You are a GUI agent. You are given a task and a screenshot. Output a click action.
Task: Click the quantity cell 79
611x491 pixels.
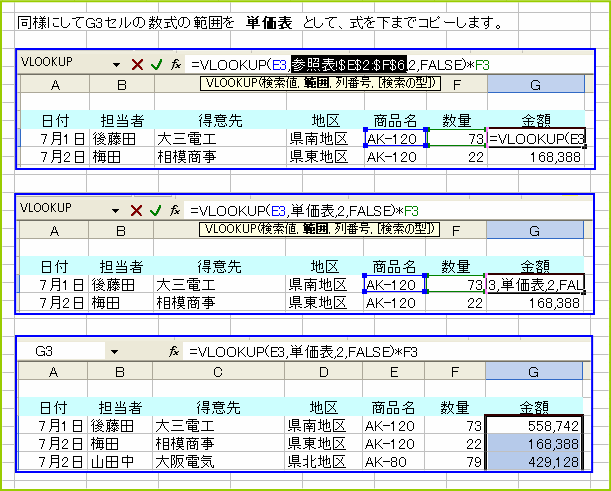455,462
